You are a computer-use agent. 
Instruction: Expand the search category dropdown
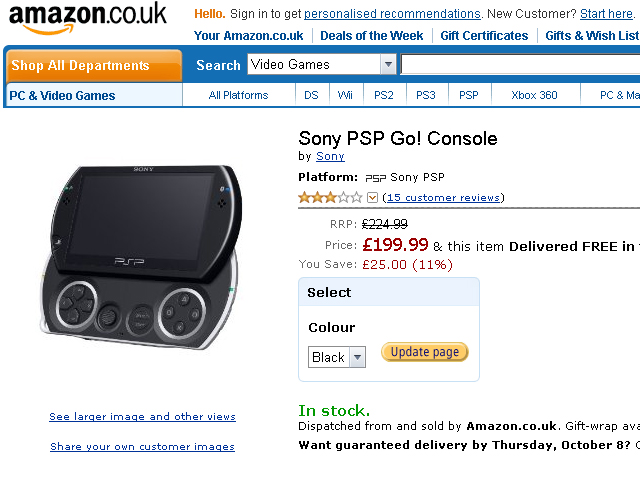[x=388, y=65]
